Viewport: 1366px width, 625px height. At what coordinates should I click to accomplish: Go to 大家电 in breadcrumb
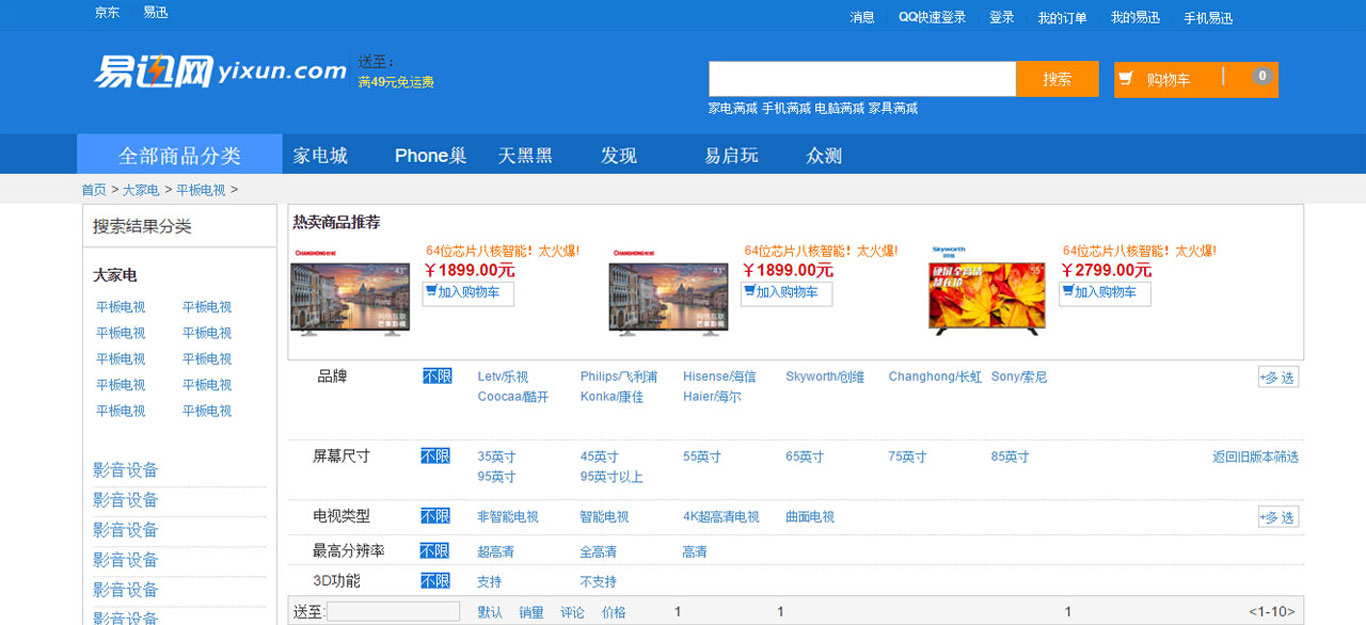(141, 189)
